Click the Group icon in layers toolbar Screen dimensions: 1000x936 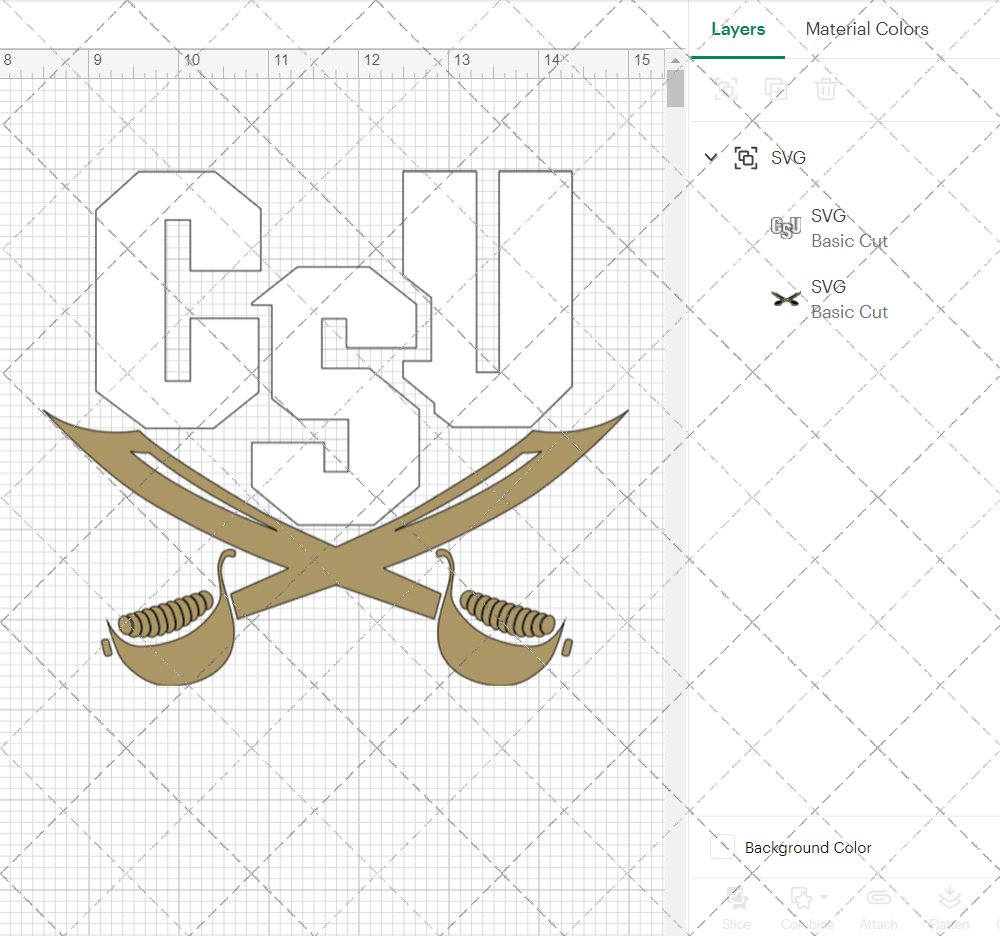pos(726,89)
